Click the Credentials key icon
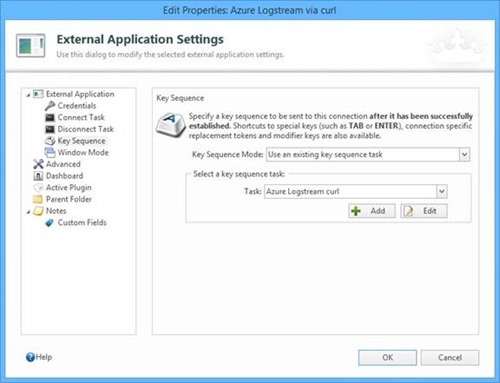500x383 pixels. click(x=50, y=106)
